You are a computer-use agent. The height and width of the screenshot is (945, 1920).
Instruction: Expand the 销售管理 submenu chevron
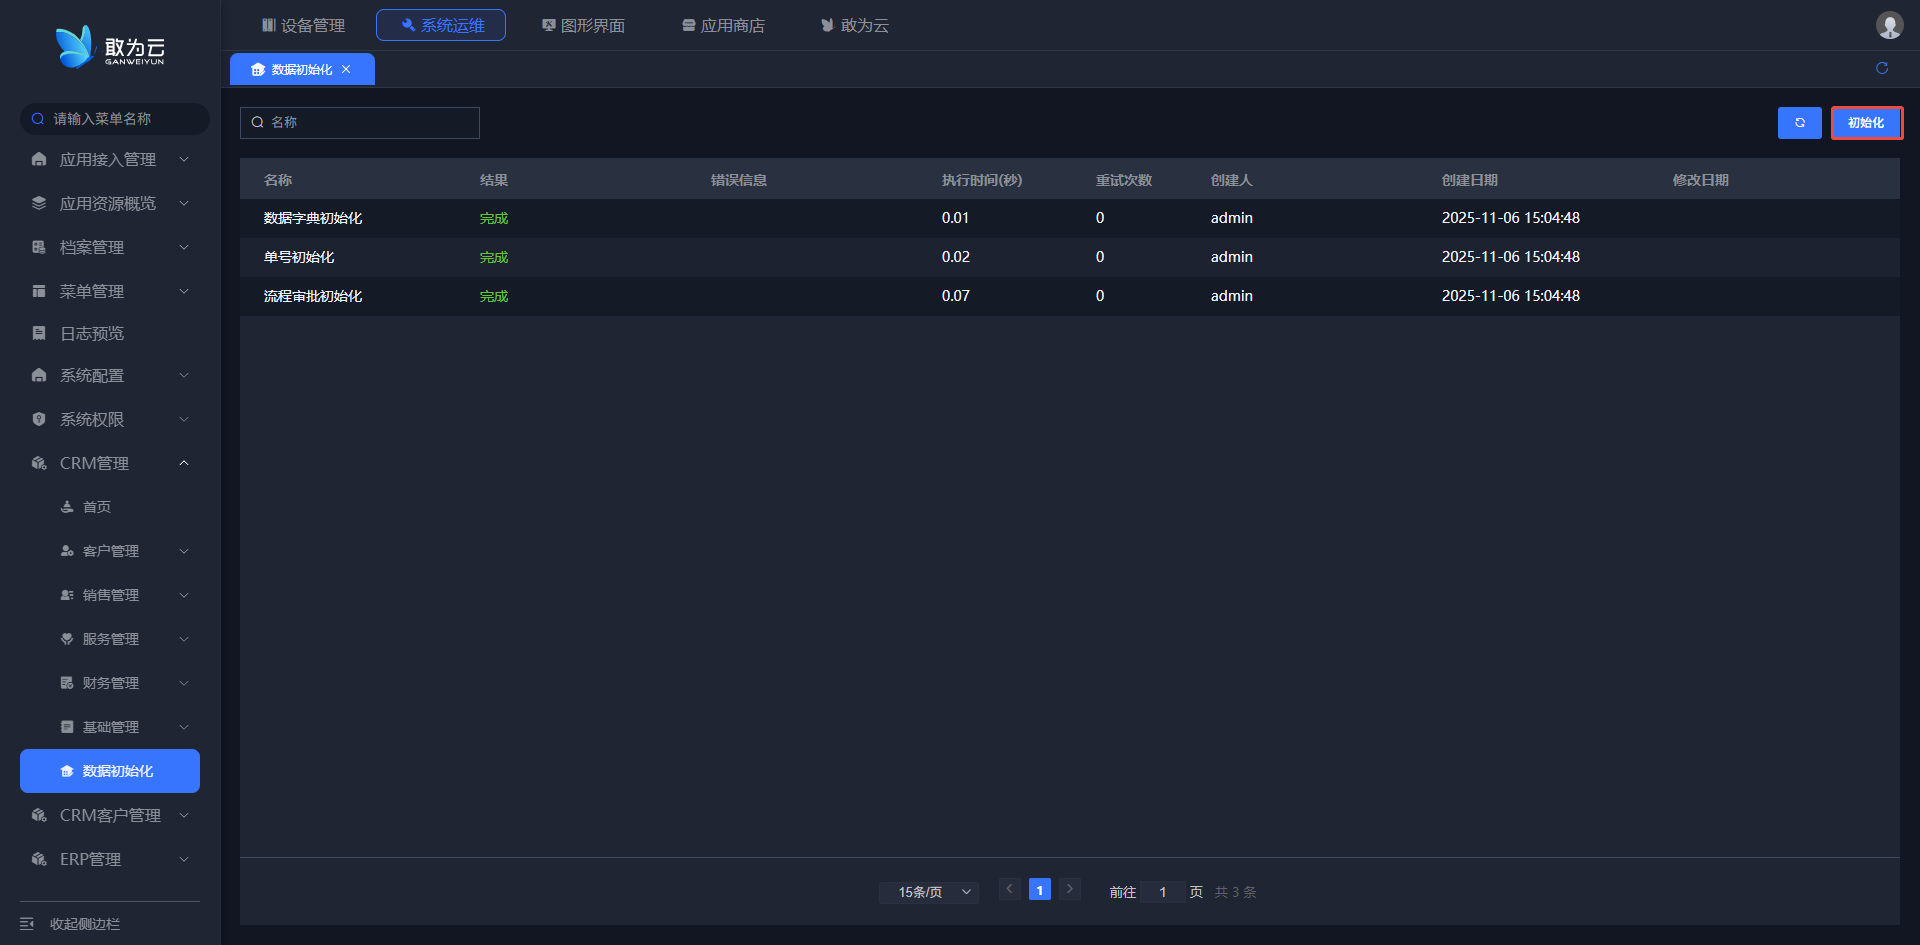click(x=184, y=595)
